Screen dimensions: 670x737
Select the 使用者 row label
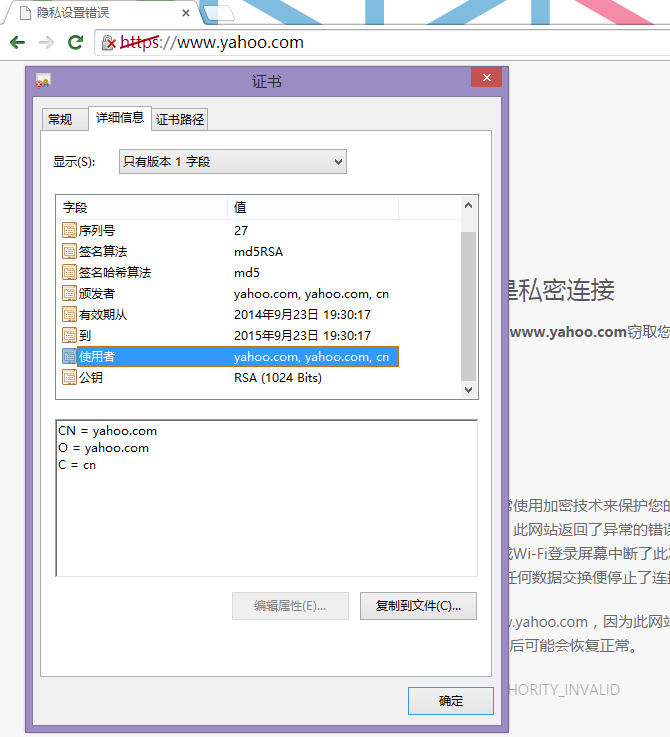point(97,357)
